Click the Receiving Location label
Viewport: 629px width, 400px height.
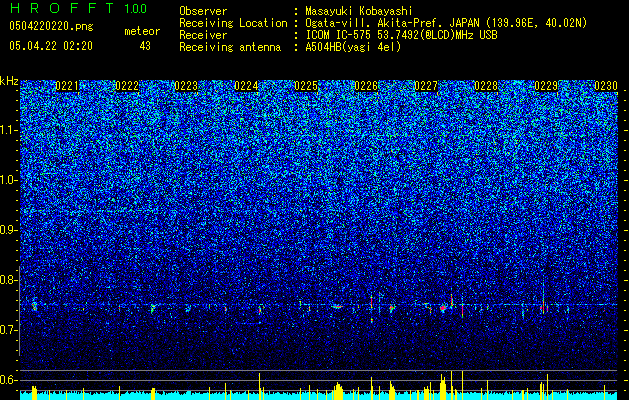[233, 23]
